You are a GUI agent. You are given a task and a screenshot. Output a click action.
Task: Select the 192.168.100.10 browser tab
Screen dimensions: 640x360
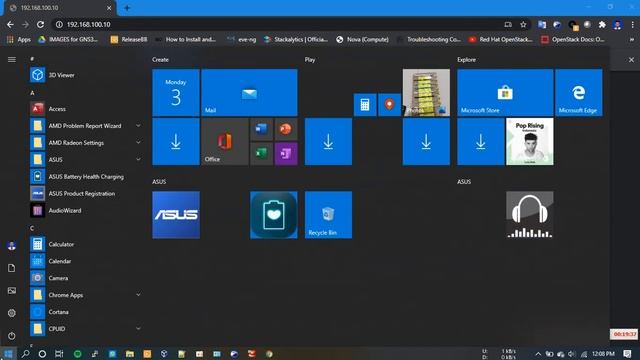(x=60, y=8)
